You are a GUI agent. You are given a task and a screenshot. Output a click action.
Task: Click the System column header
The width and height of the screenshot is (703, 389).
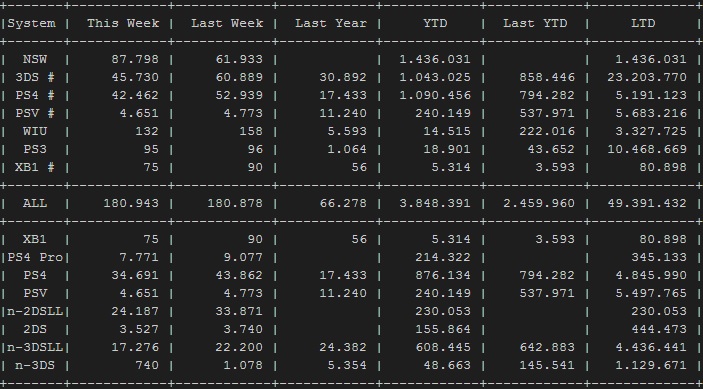[31, 23]
